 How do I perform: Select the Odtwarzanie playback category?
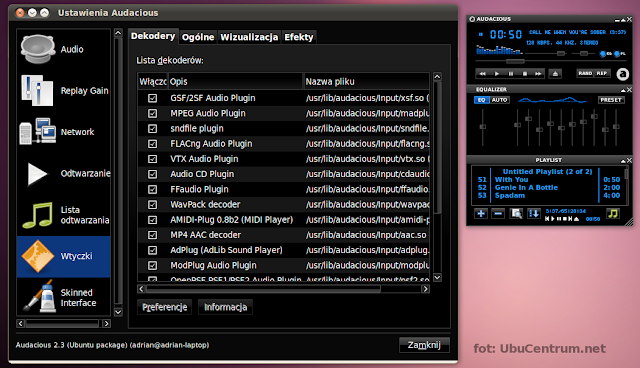(x=64, y=173)
